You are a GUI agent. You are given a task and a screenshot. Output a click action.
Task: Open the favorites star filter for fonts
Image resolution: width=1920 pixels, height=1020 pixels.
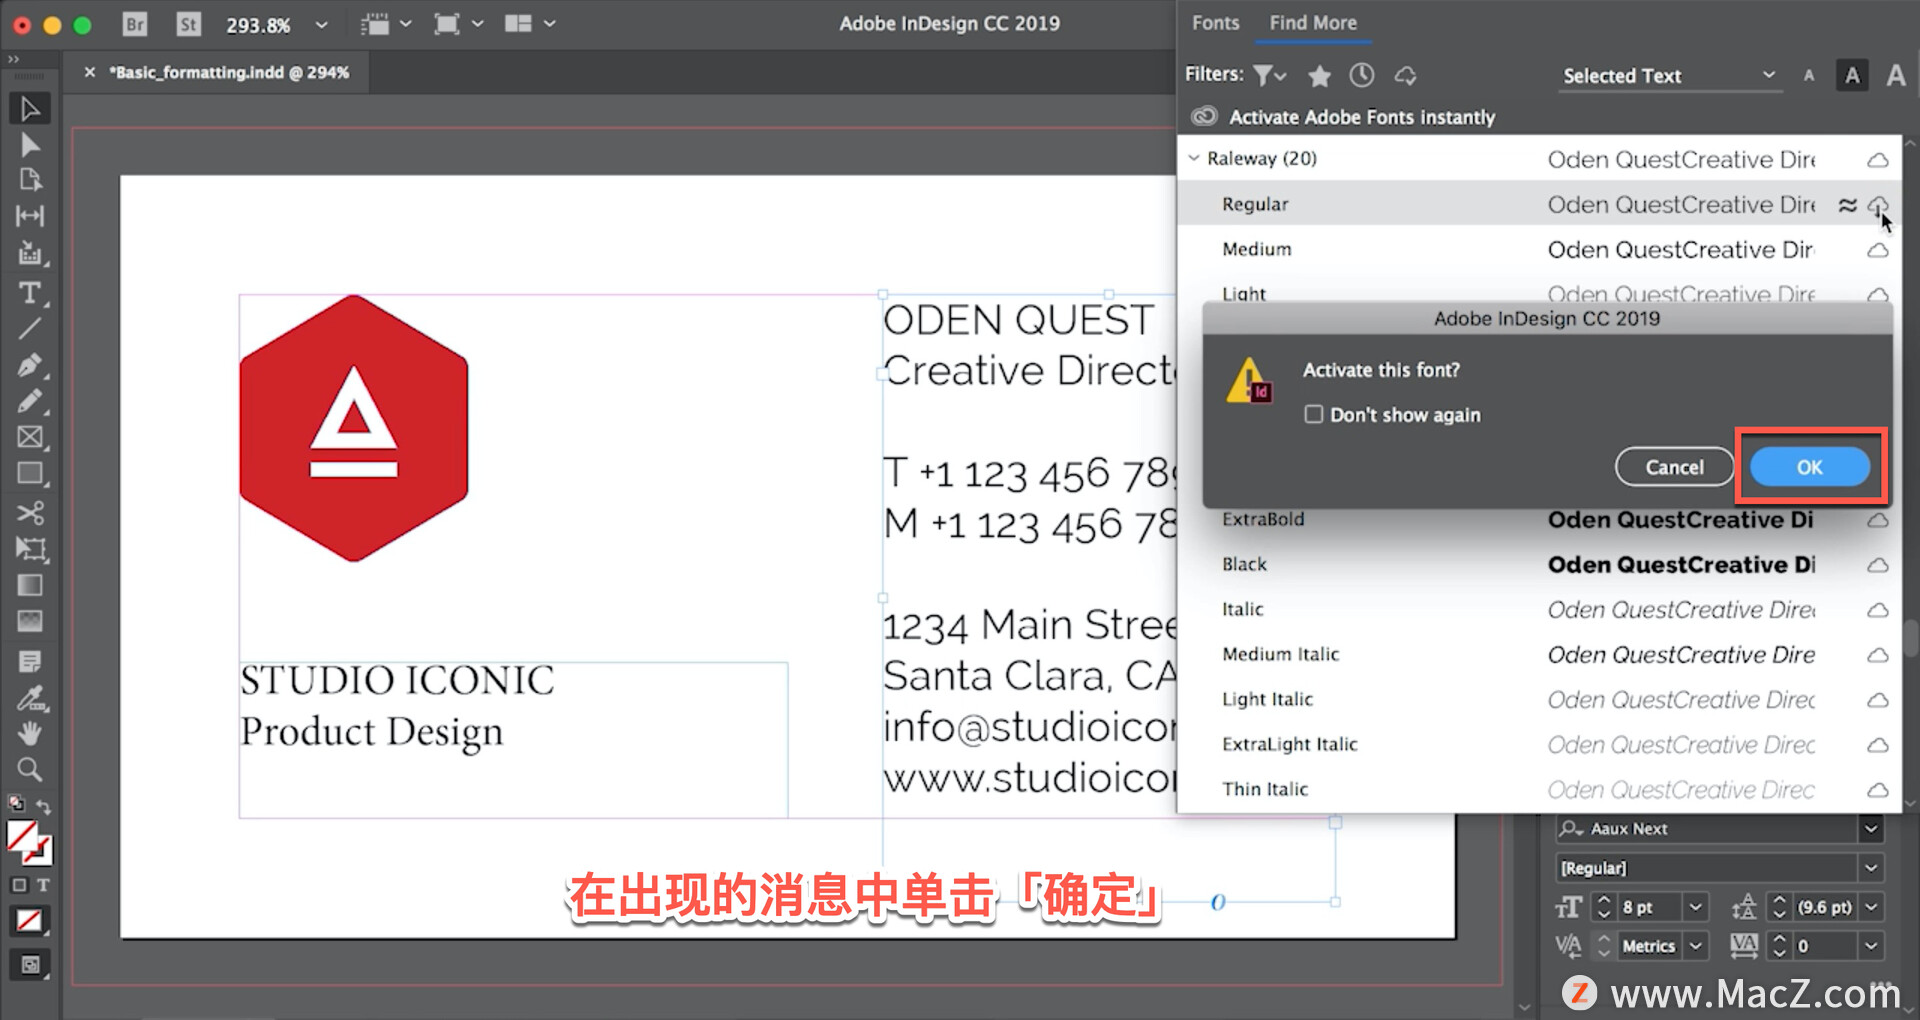[x=1319, y=75]
